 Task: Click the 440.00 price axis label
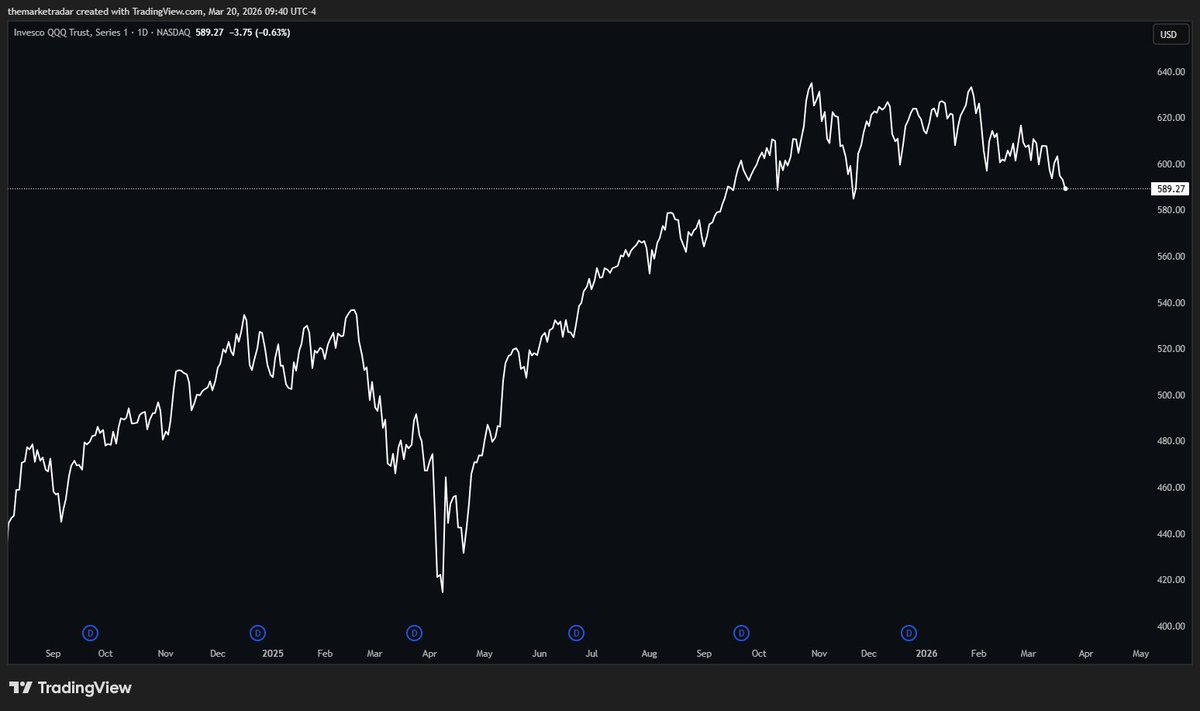pos(1171,534)
